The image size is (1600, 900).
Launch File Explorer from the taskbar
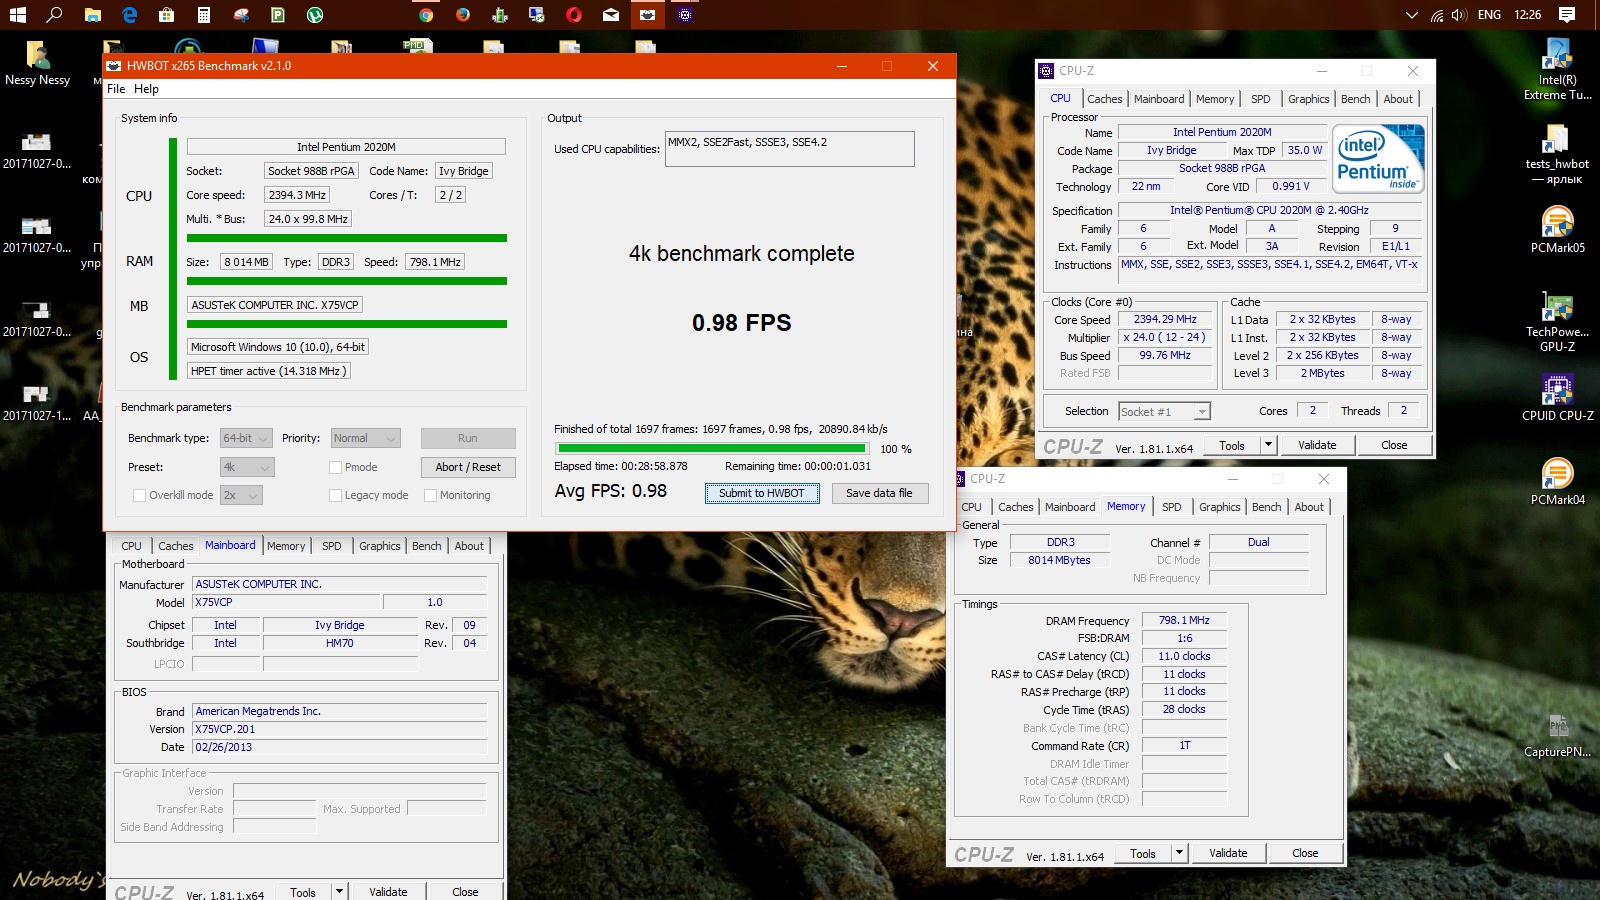pos(92,14)
